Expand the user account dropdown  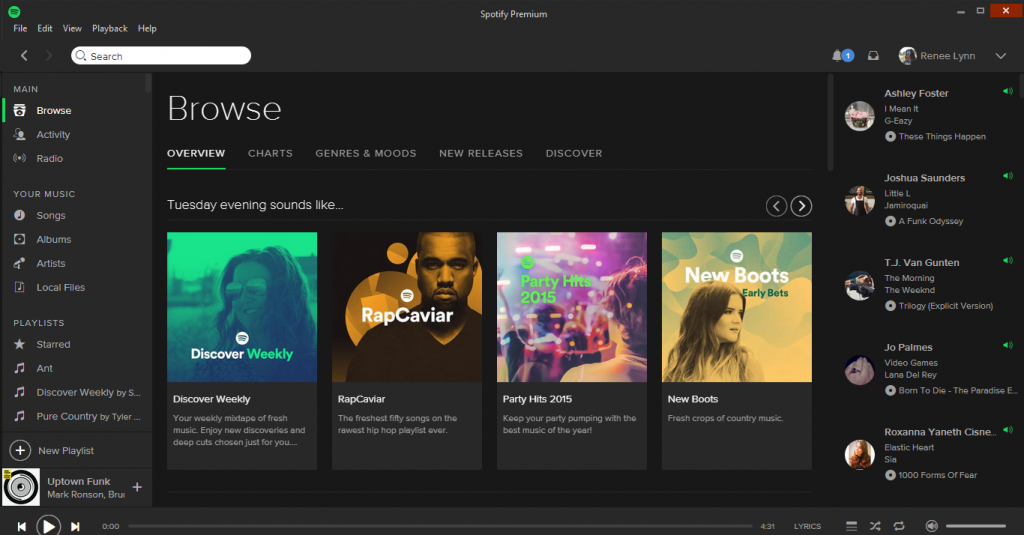pos(1000,56)
